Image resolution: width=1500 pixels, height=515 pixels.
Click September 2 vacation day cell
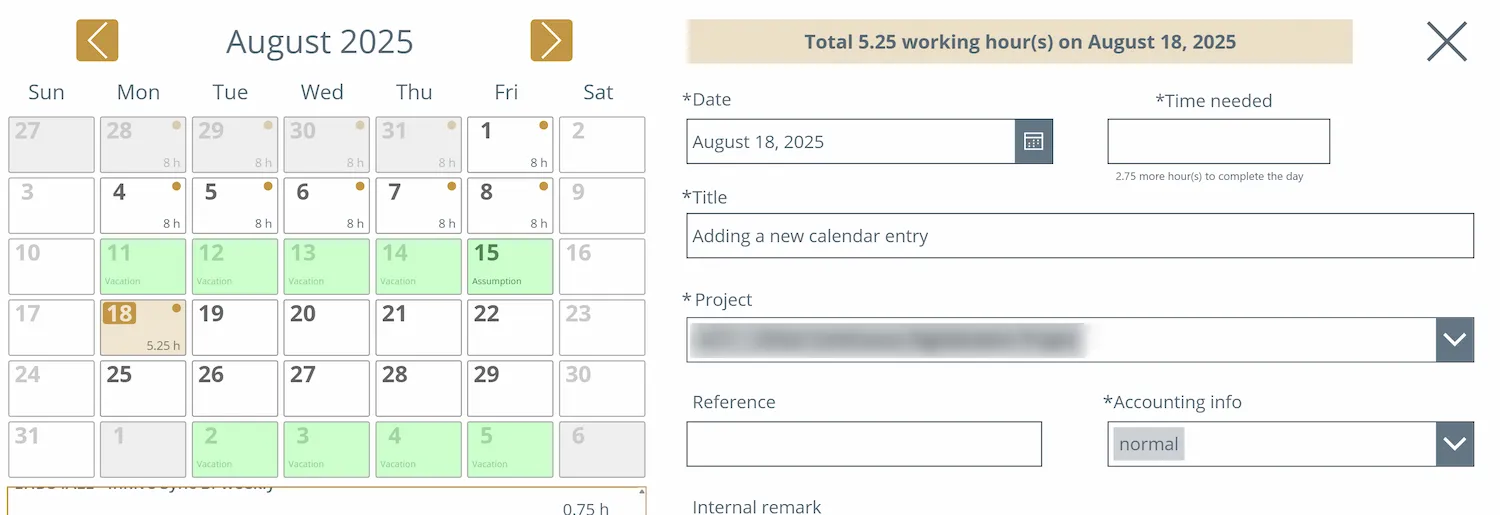(235, 449)
